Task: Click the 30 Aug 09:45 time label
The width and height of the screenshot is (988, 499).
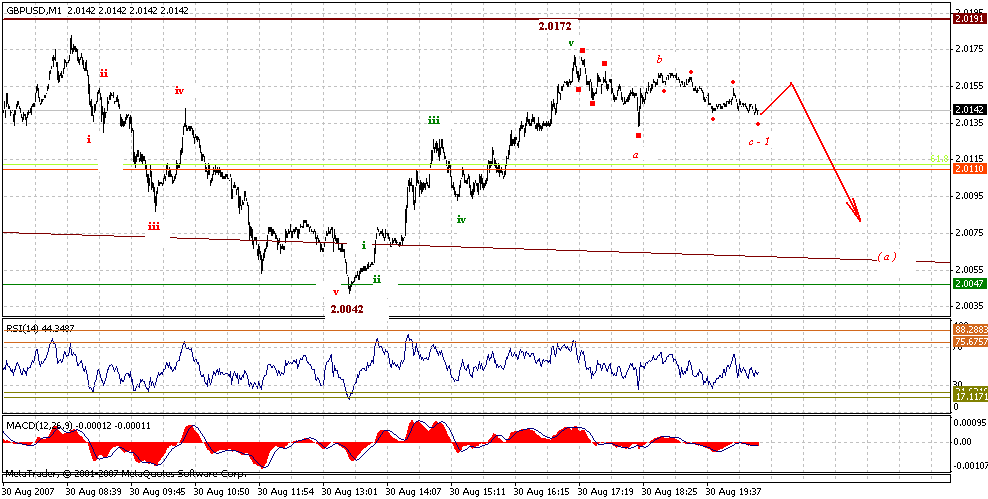Action: [156, 490]
